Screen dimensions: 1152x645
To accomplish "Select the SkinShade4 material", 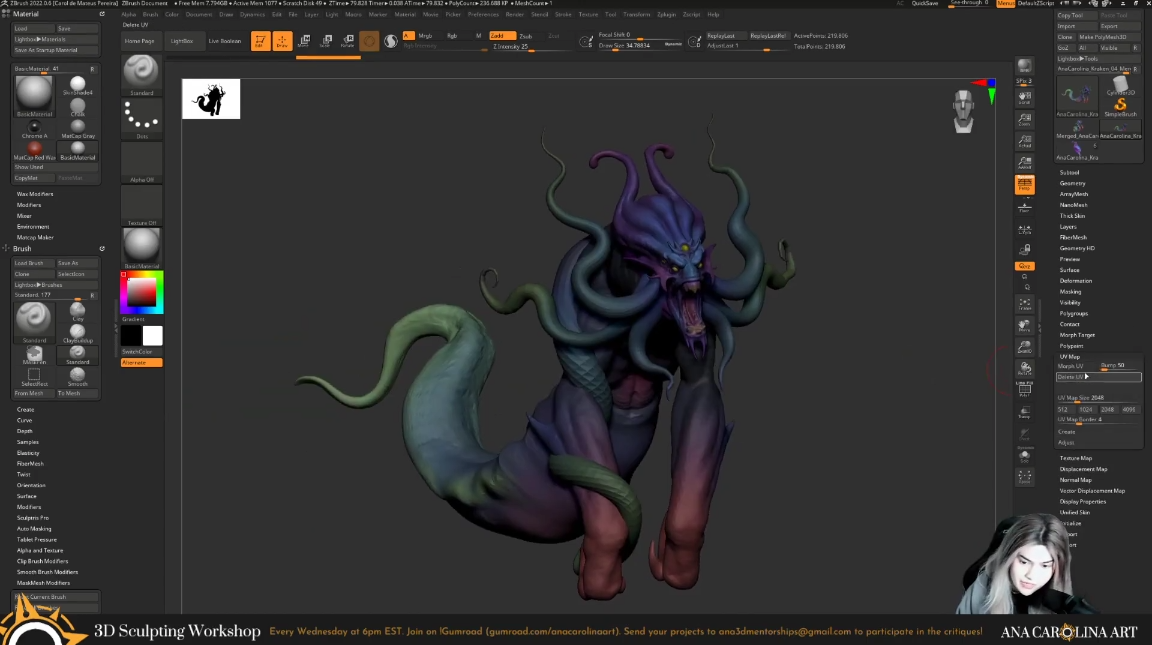I will pyautogui.click(x=77, y=84).
